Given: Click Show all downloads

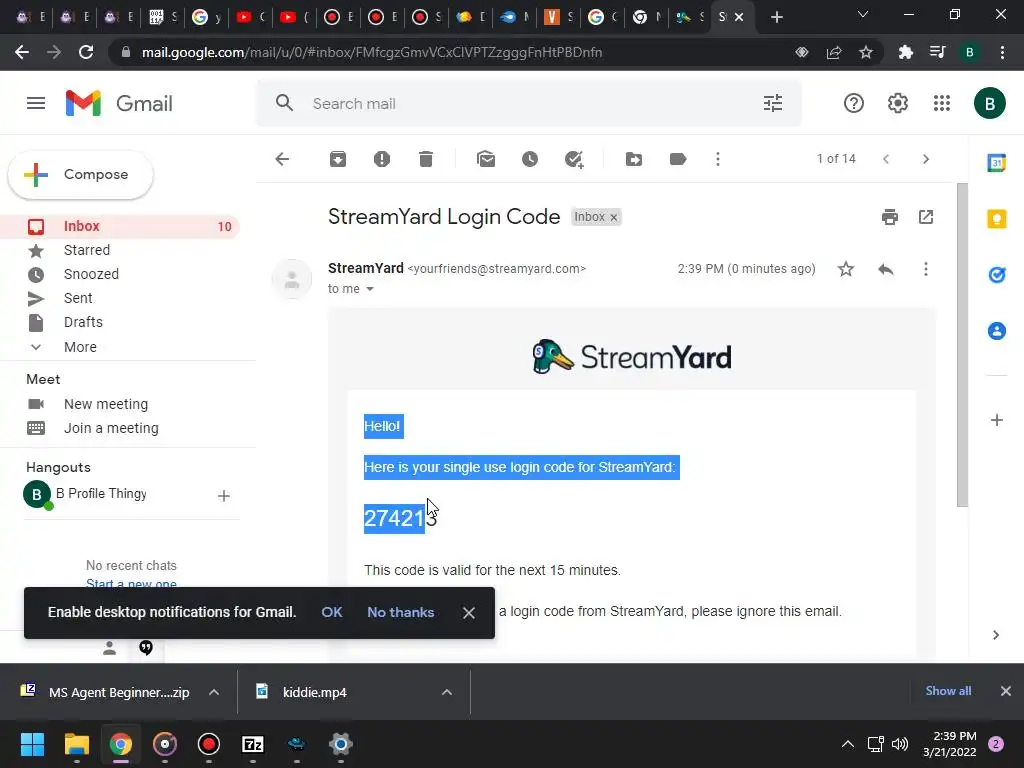Looking at the screenshot, I should [x=948, y=691].
